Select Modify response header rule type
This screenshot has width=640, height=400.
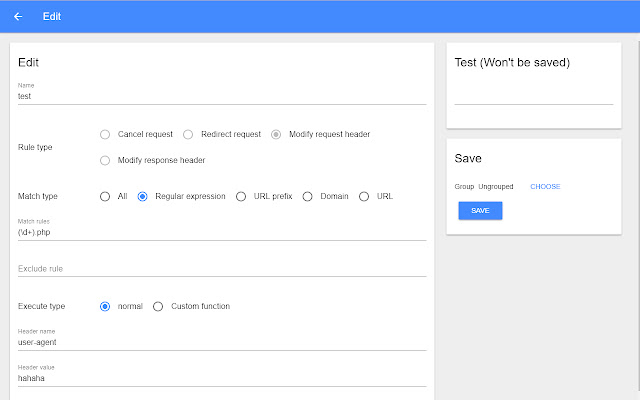(105, 160)
